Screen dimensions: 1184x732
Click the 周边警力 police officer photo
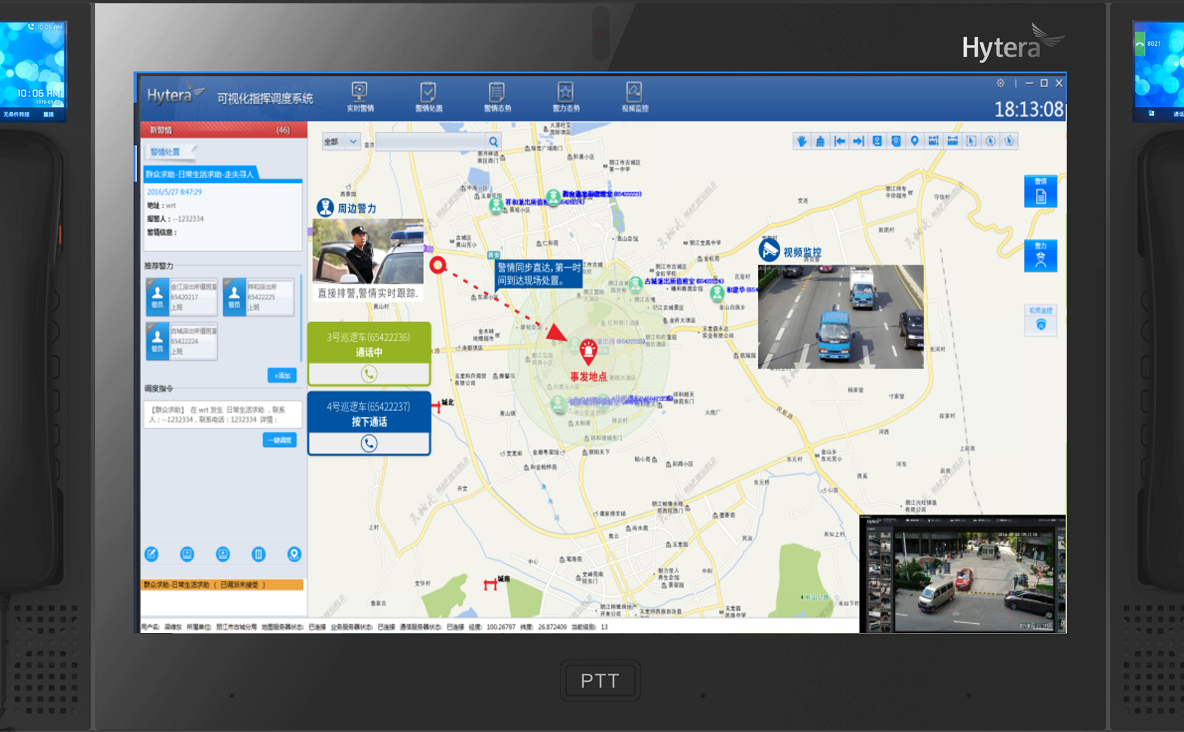pyautogui.click(x=368, y=252)
